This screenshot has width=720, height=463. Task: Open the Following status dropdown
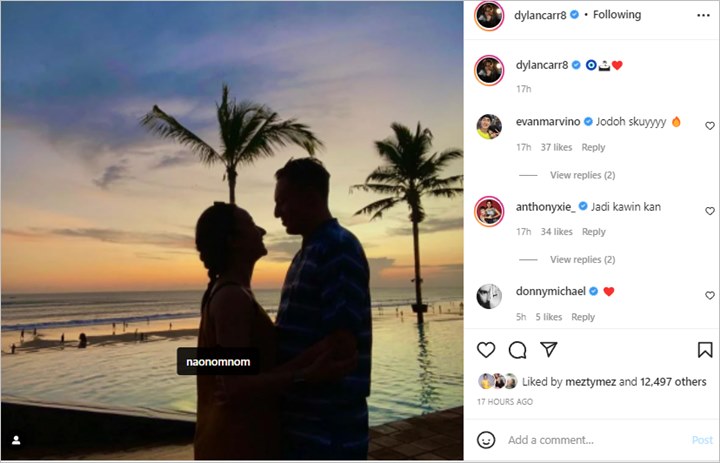617,15
